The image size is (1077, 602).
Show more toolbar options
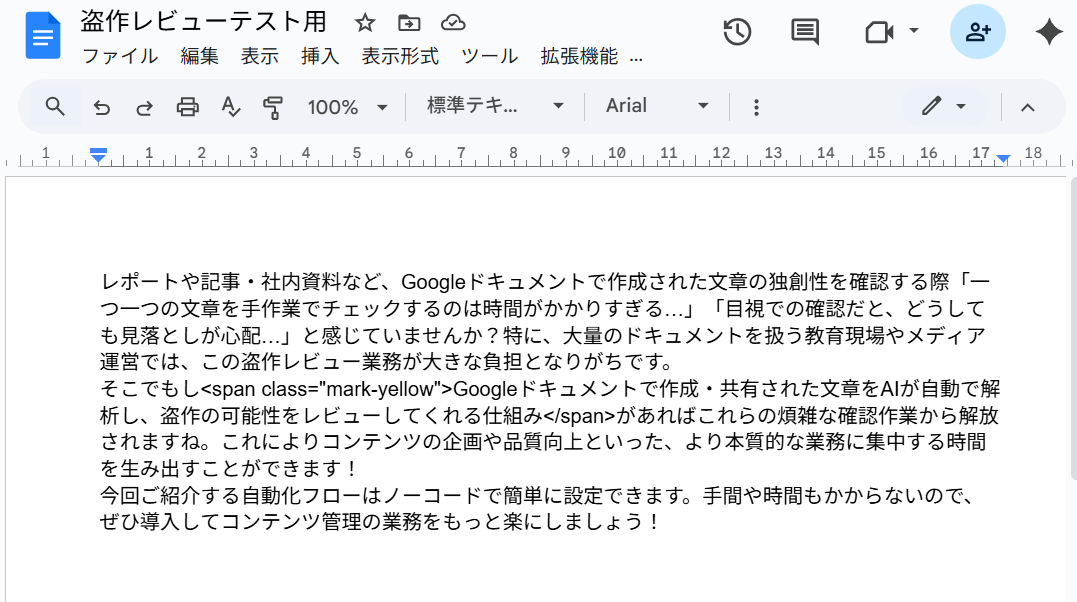(x=756, y=107)
